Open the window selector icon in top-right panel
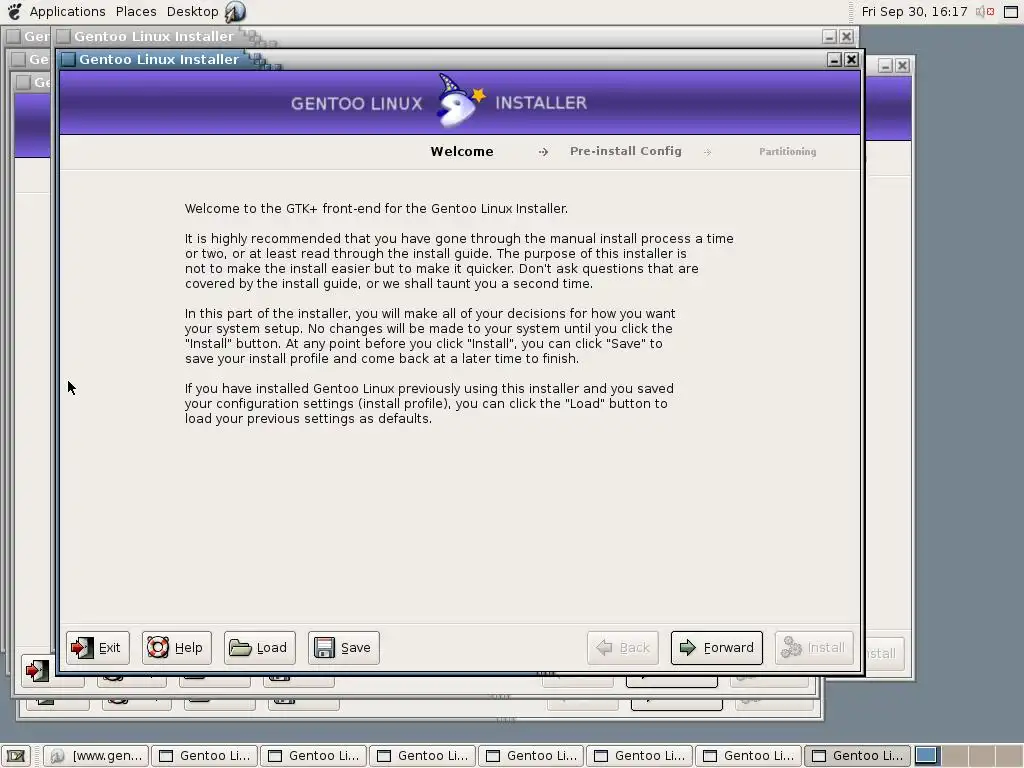The width and height of the screenshot is (1024, 768). [1011, 11]
